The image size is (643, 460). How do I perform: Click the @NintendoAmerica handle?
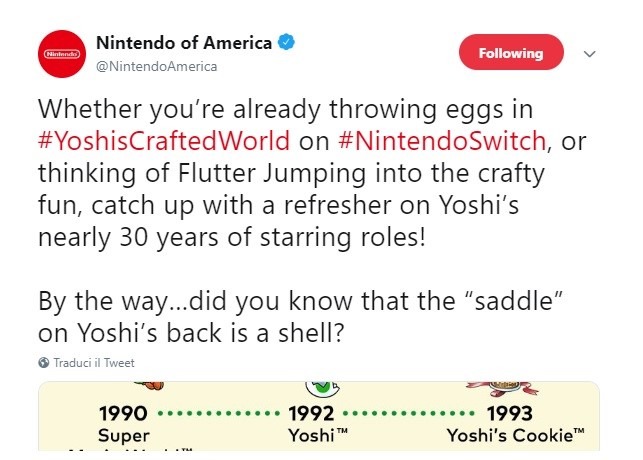[156, 66]
